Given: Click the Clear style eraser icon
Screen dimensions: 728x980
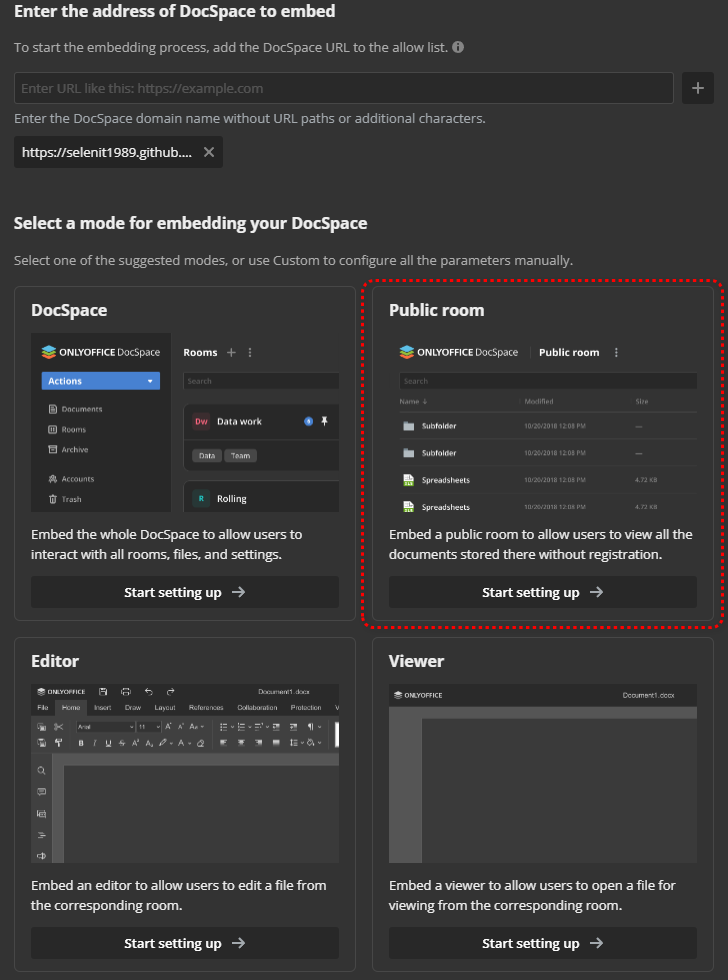Looking at the screenshot, I should point(200,743).
